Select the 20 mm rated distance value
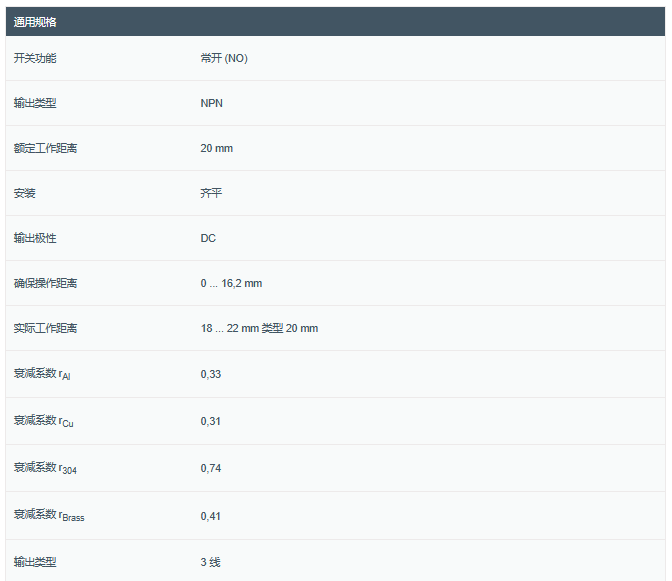This screenshot has height=581, width=672. tap(217, 148)
